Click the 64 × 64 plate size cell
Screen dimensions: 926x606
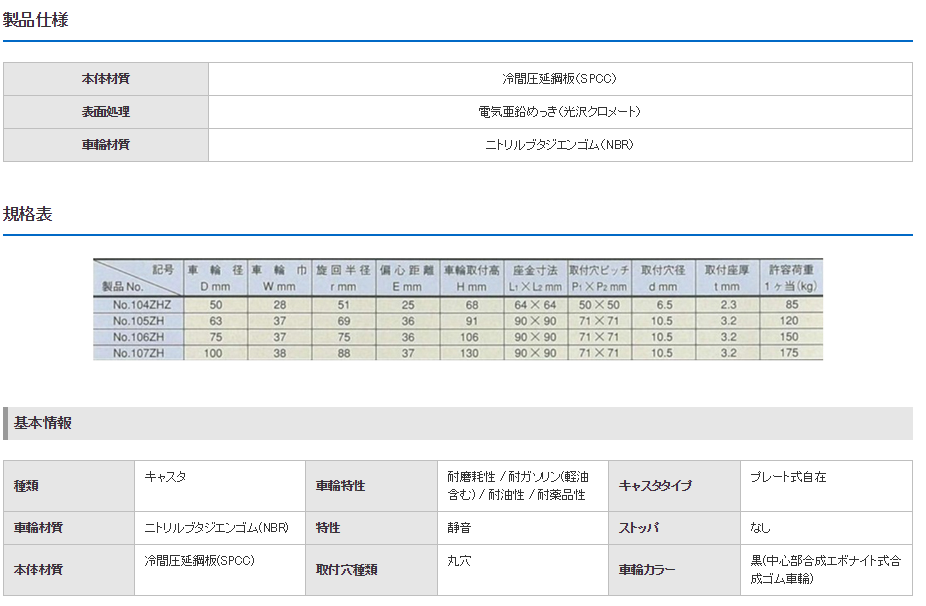[x=535, y=305]
